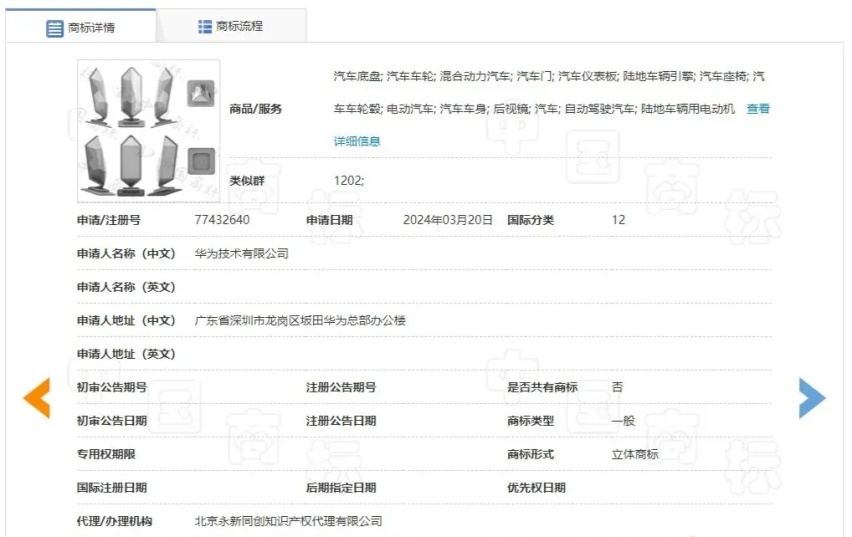Click the 专用权期限 label
852x537 pixels.
[106, 454]
